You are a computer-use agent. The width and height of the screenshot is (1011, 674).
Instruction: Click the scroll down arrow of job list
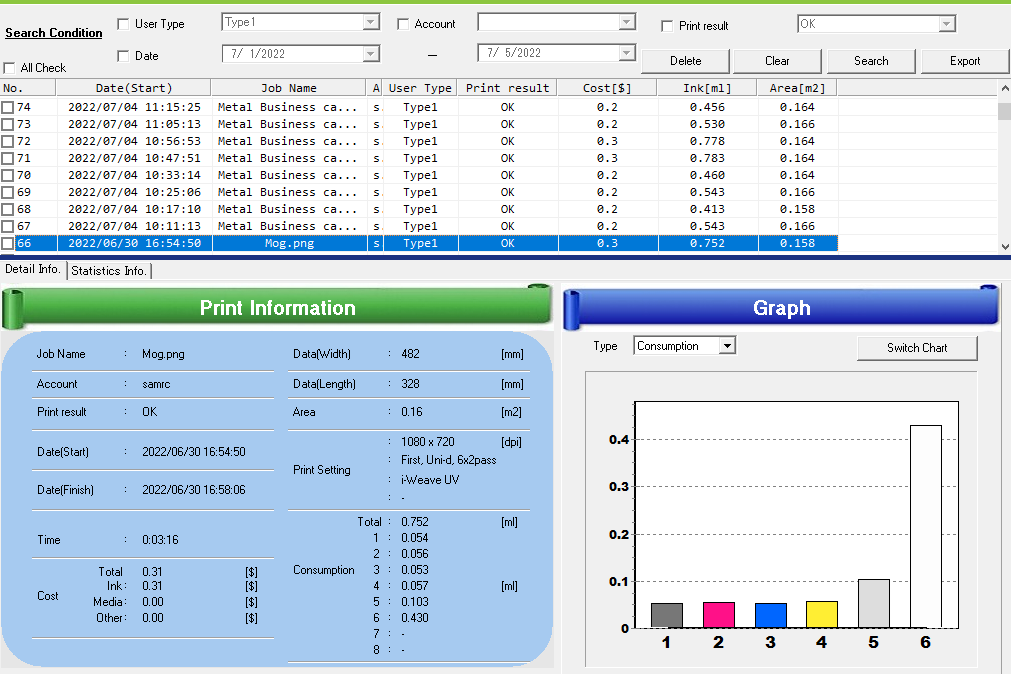pos(1005,246)
